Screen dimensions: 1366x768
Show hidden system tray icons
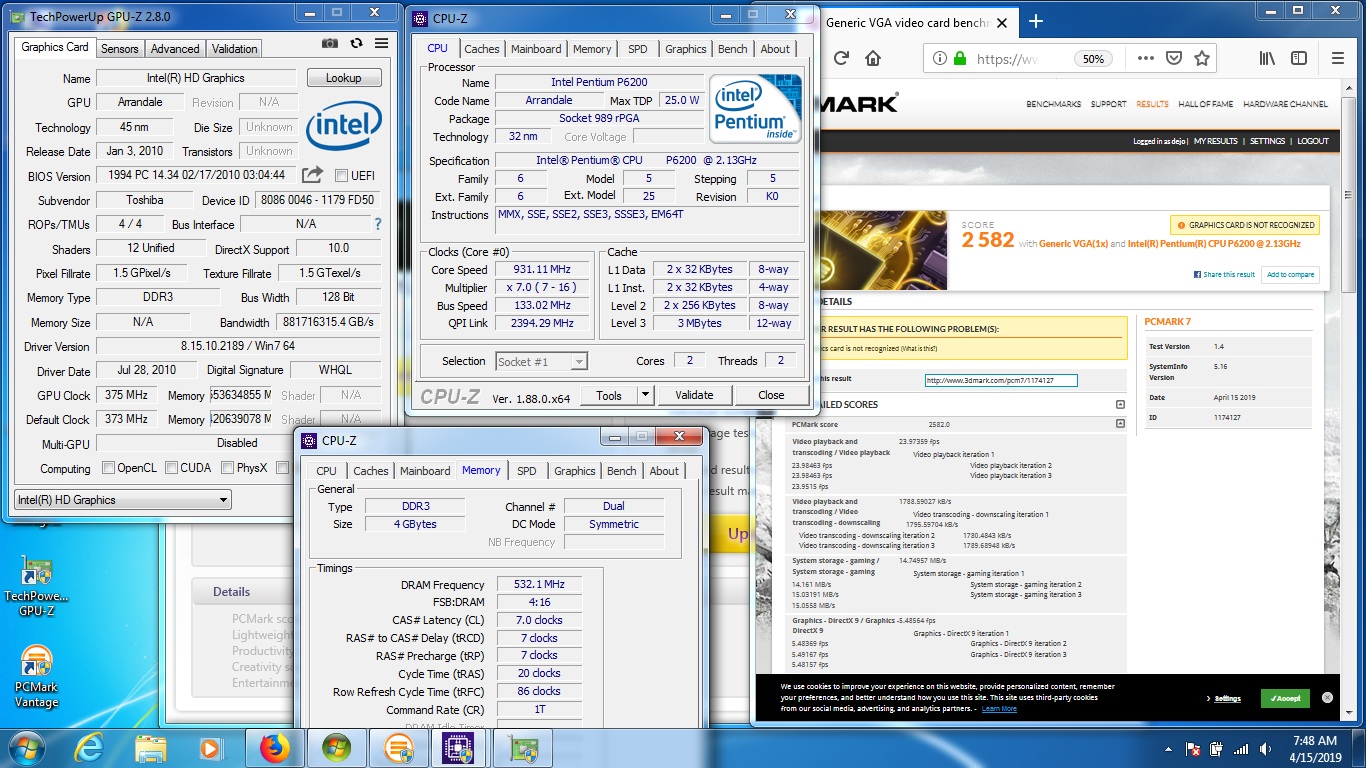1167,749
